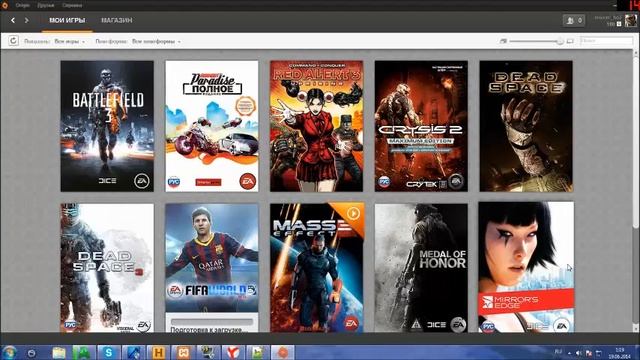Open the friends list icon

click(573, 20)
